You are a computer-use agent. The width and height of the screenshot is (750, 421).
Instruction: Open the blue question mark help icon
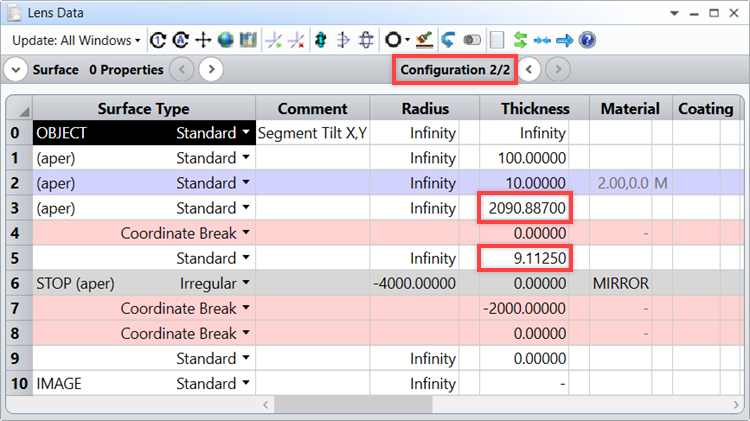[x=587, y=40]
